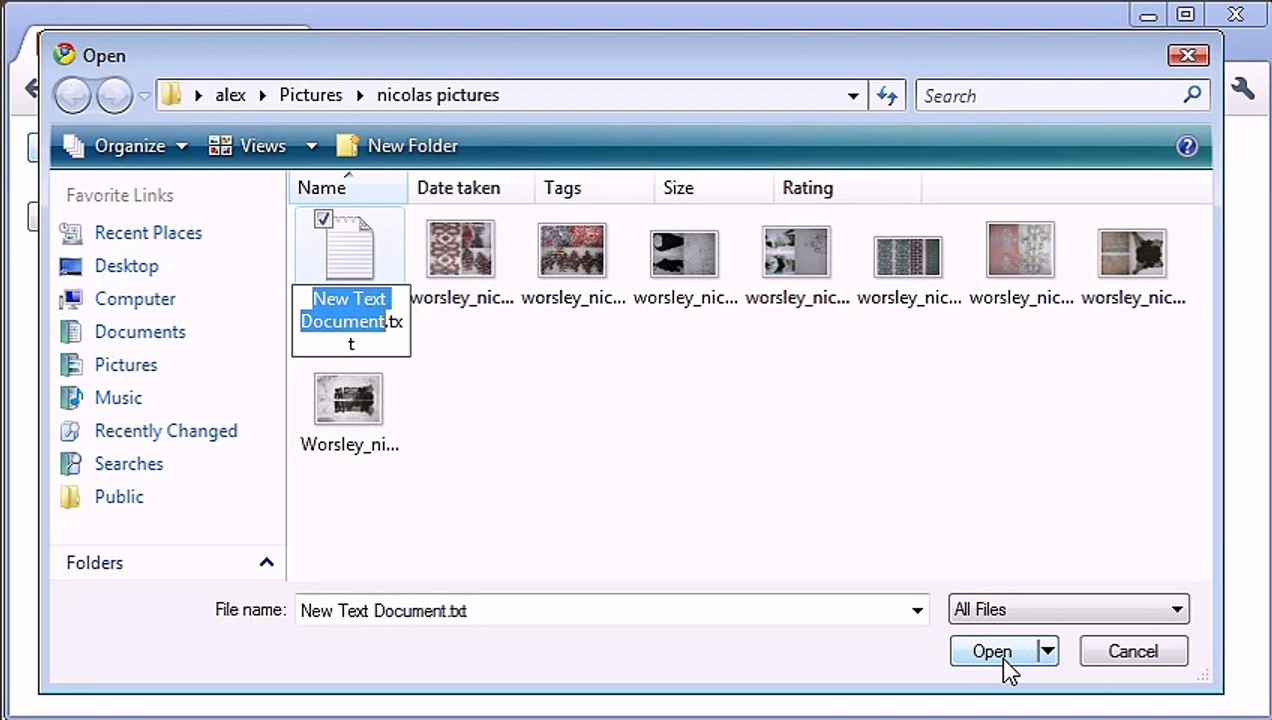The width and height of the screenshot is (1272, 720).
Task: Sort by the Name column header
Action: (x=347, y=188)
